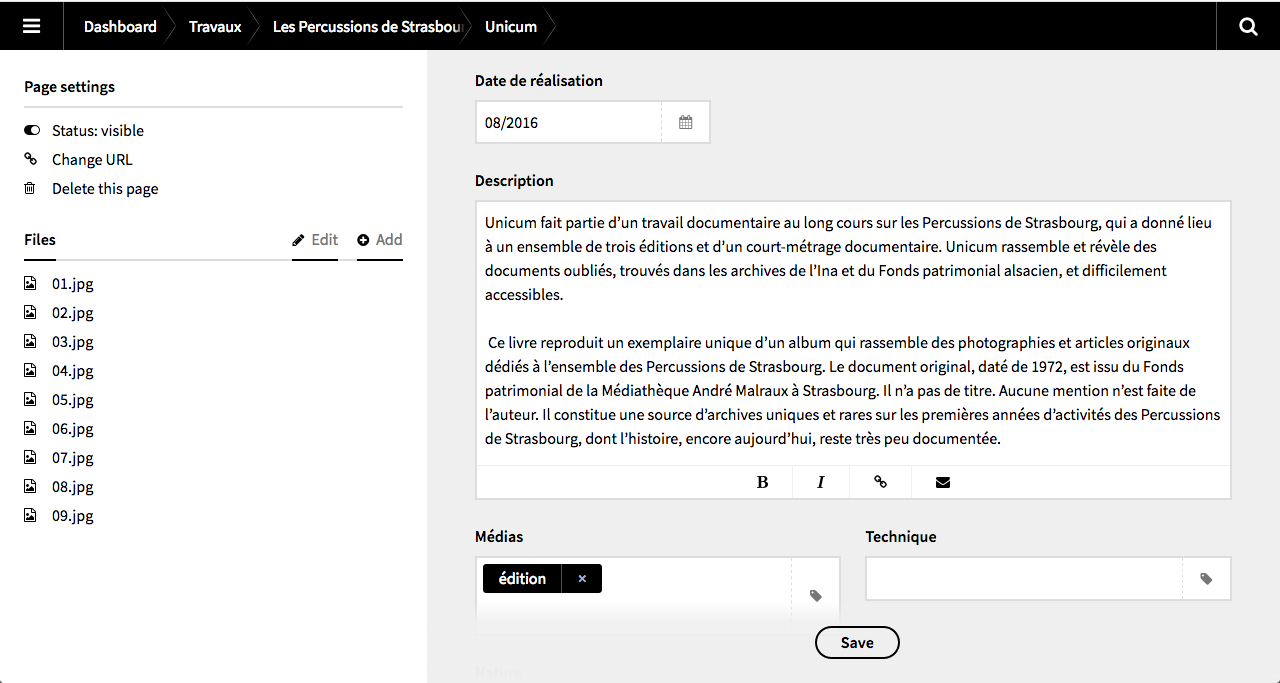Open the hamburger menu icon
This screenshot has width=1280, height=683.
[31, 26]
